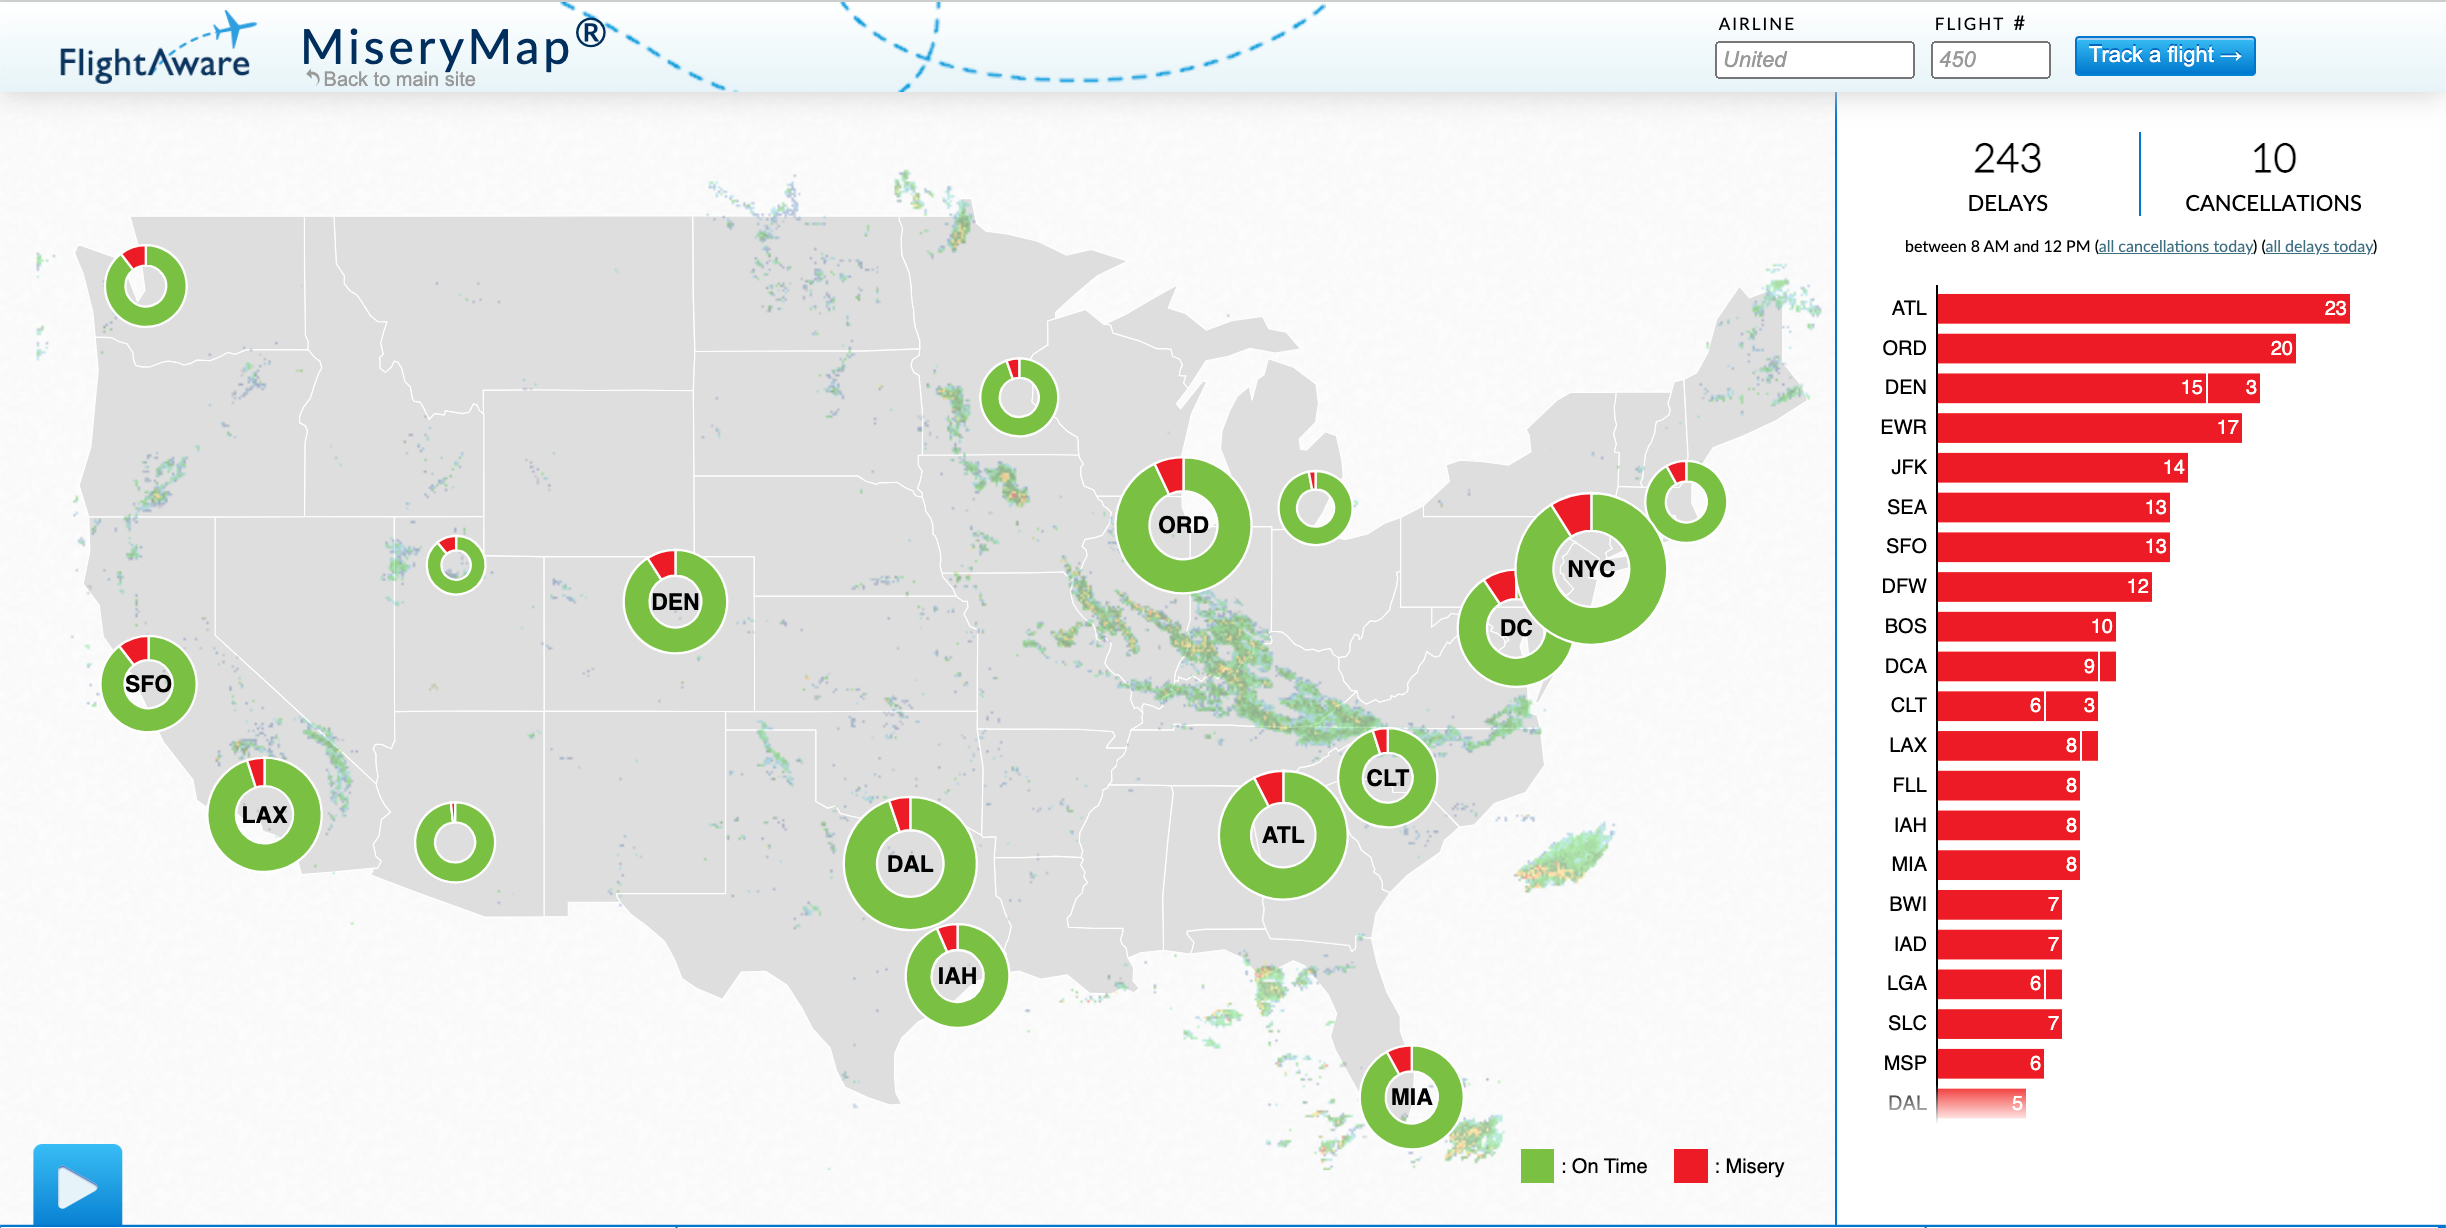Click the ORD bar showing 20 delays

pyautogui.click(x=2116, y=348)
